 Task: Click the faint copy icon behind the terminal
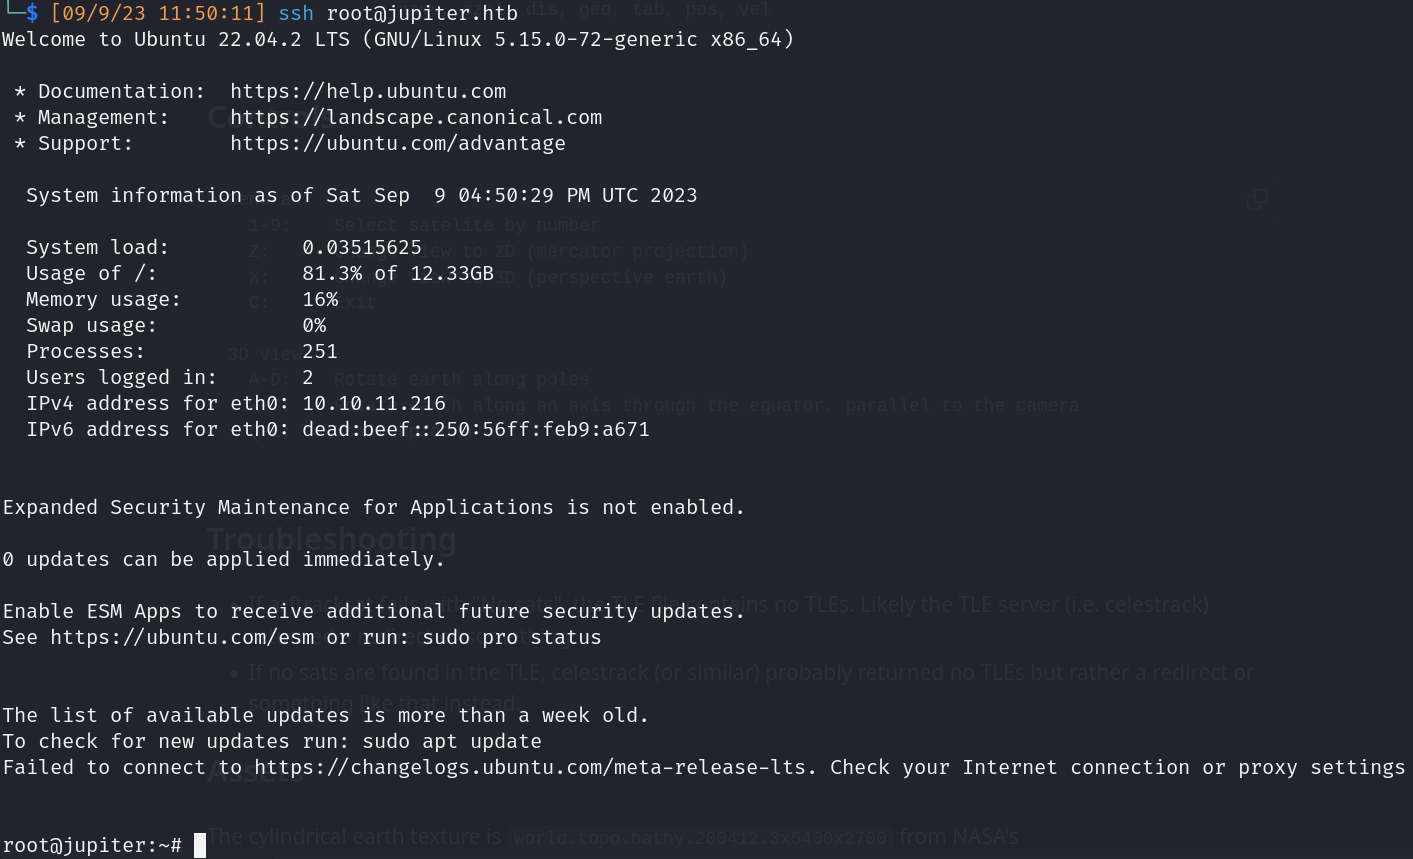(1257, 199)
